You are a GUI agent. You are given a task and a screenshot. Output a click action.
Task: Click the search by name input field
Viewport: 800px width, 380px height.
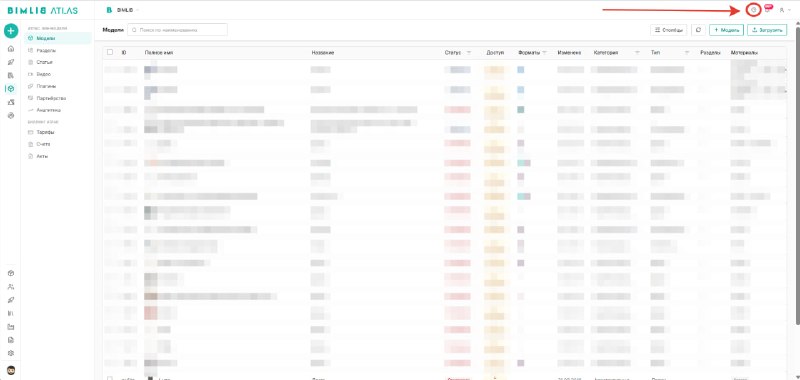[x=177, y=30]
